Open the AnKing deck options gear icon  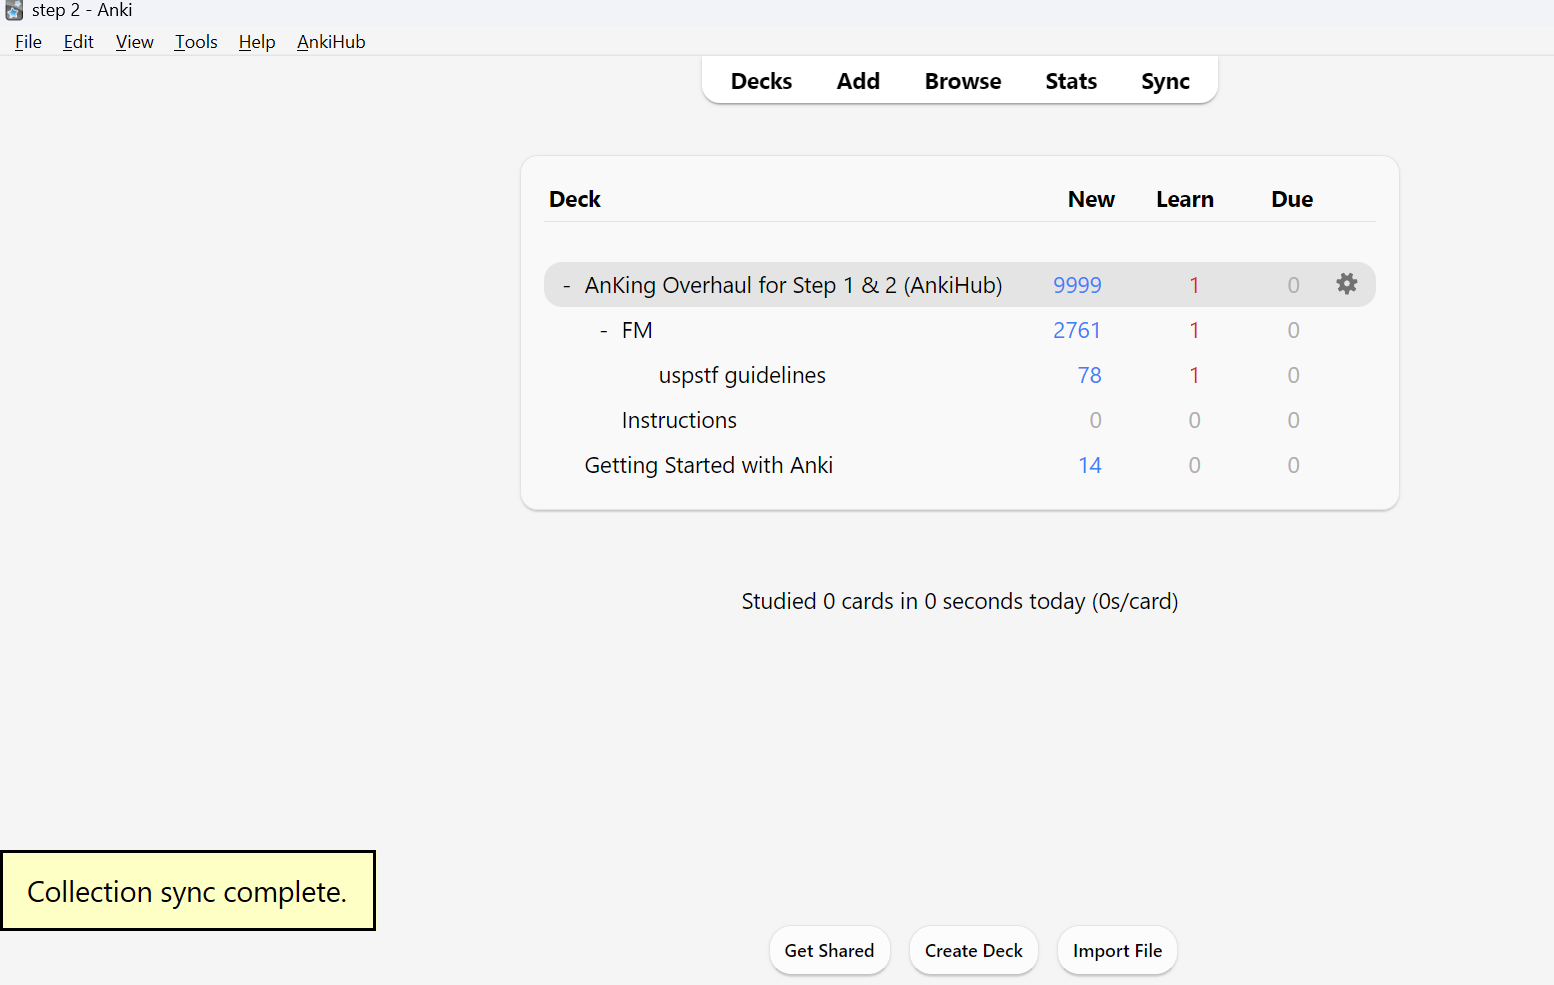1347,284
